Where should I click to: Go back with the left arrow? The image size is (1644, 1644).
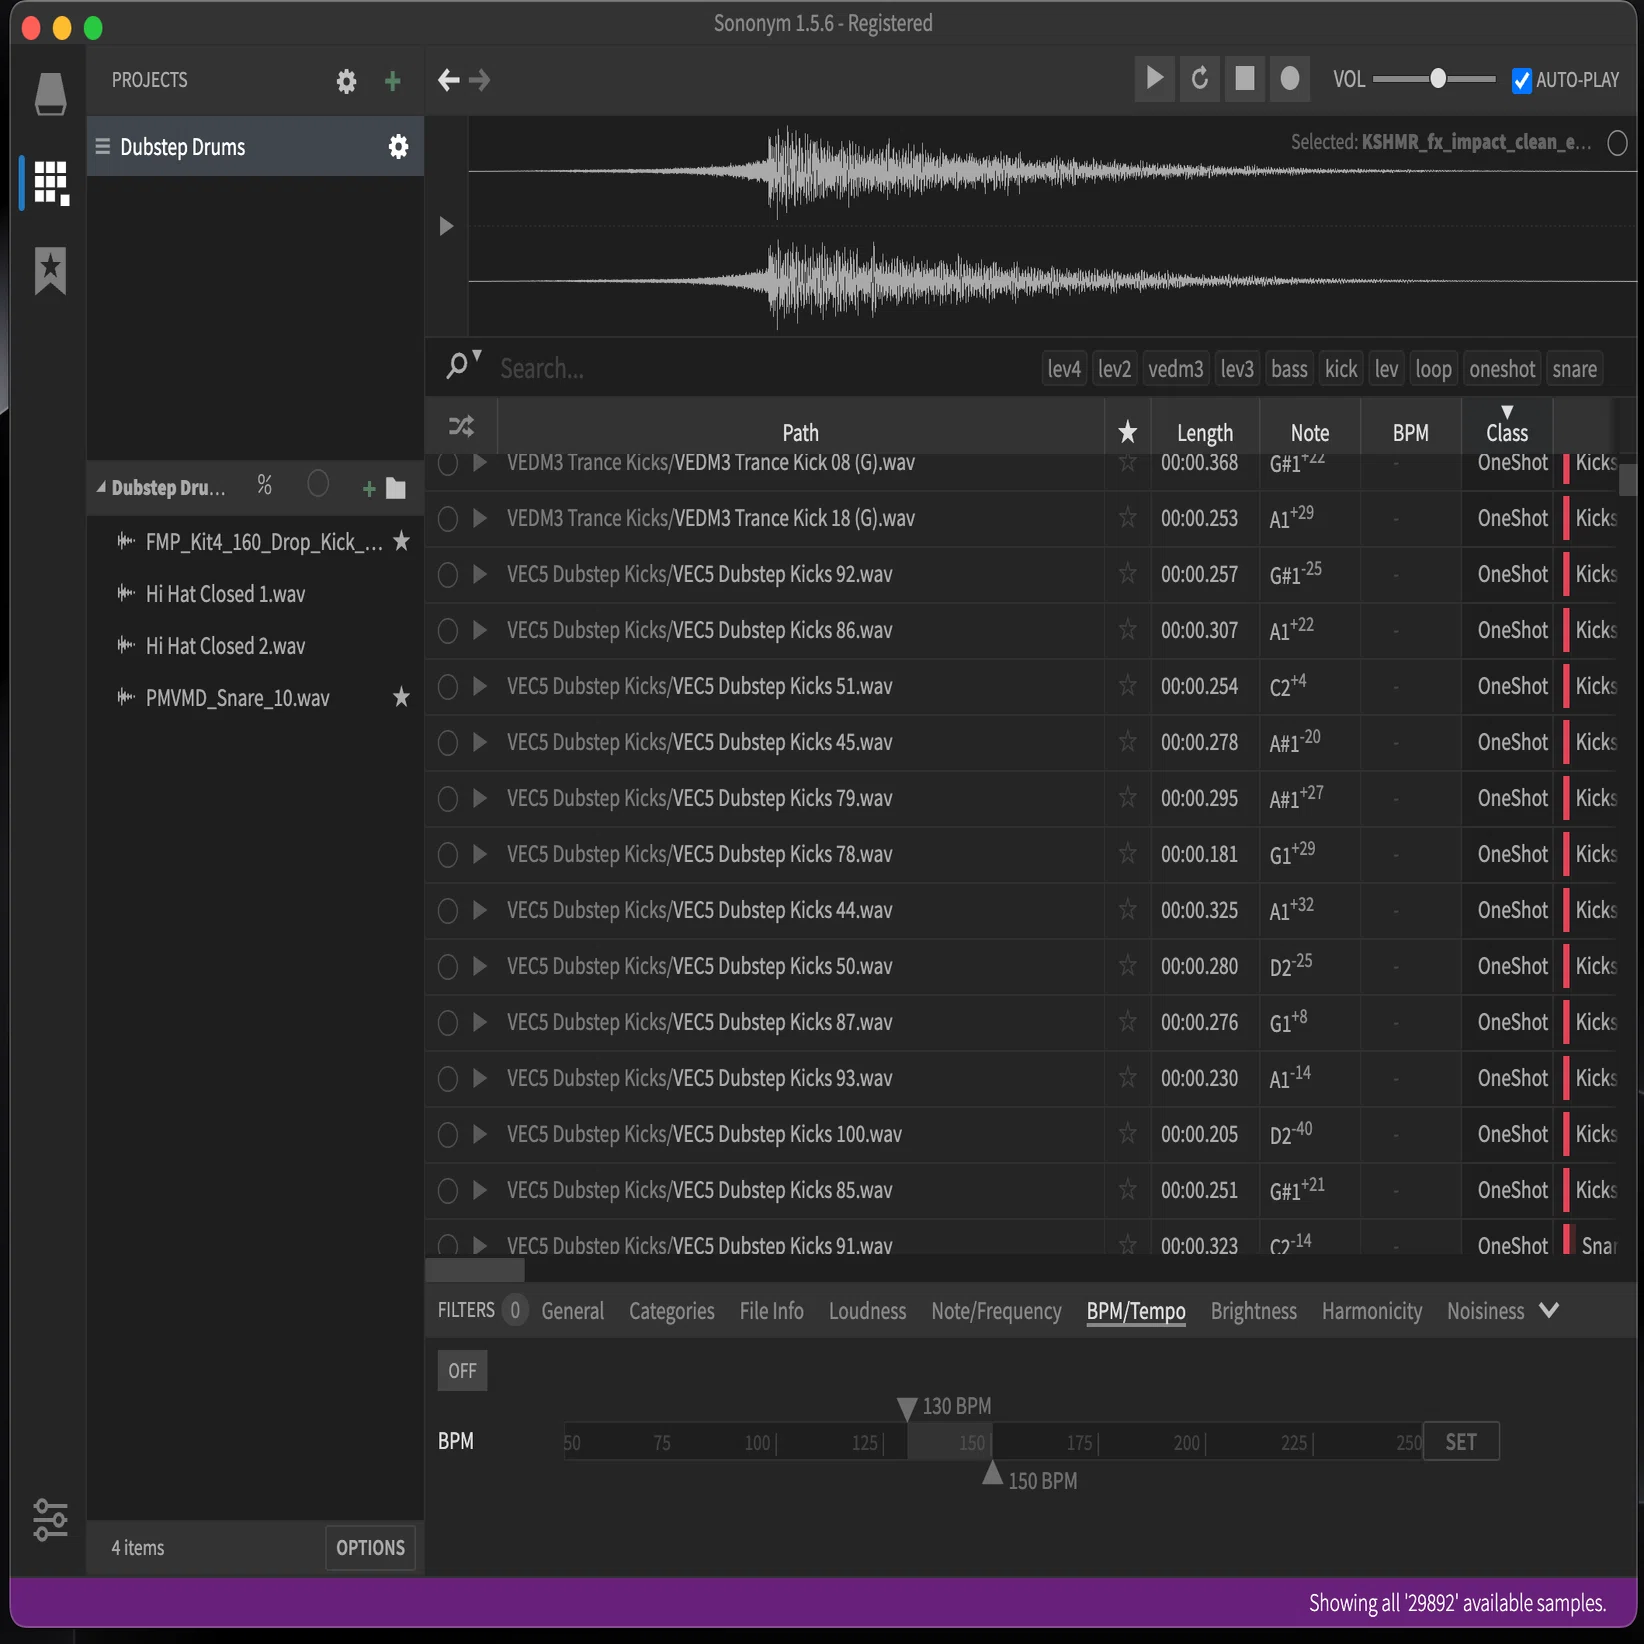[449, 80]
